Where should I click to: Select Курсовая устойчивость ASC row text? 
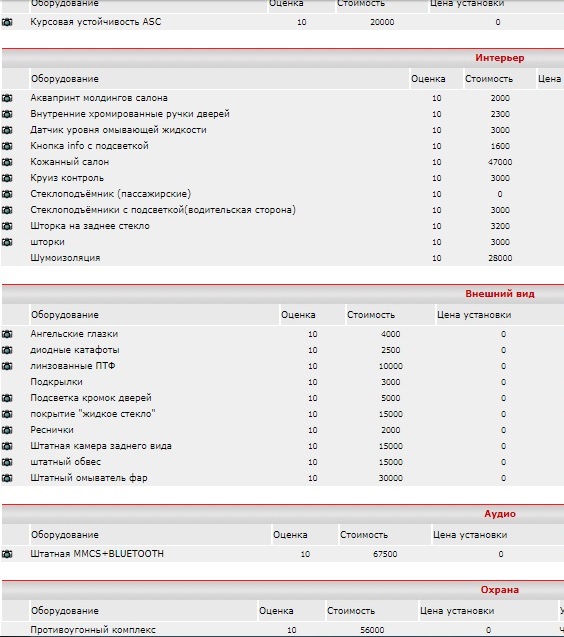coord(96,22)
